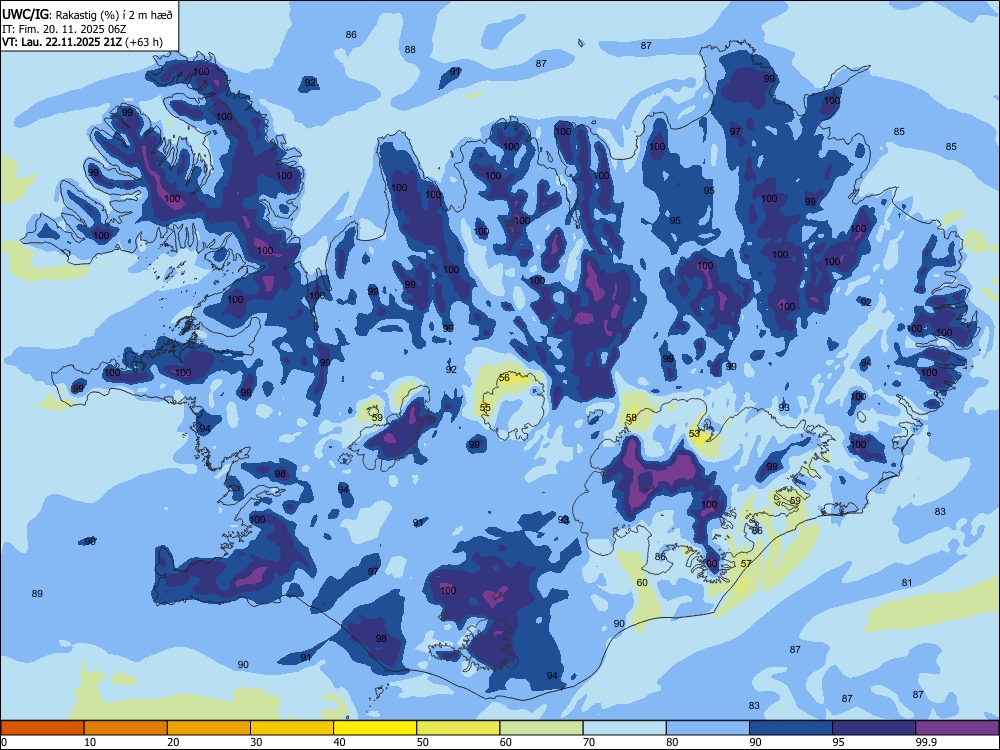The height and width of the screenshot is (750, 1000).
Task: Pick the 20–30 amber legend swatch
Action: [209, 728]
